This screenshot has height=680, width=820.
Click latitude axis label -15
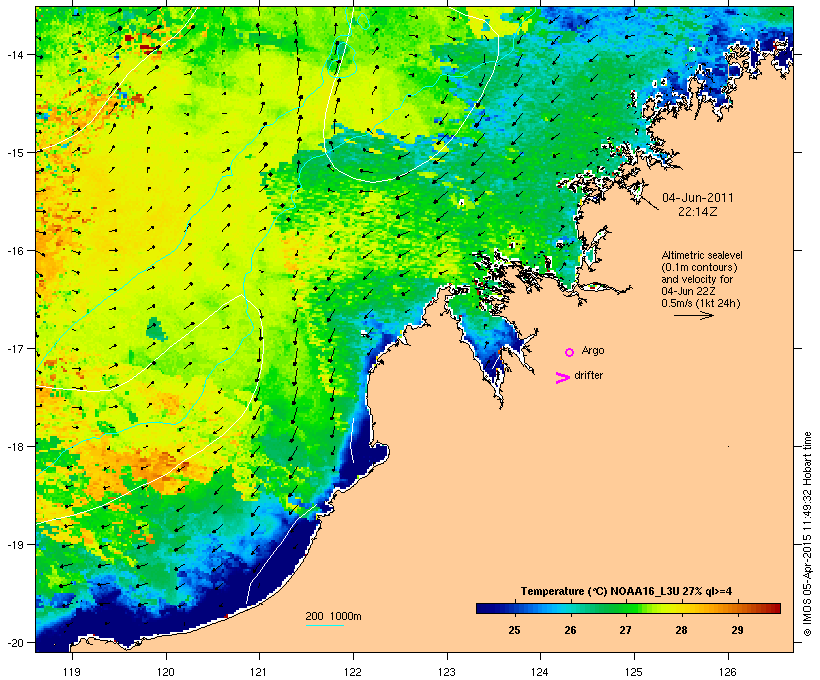(x=14, y=153)
